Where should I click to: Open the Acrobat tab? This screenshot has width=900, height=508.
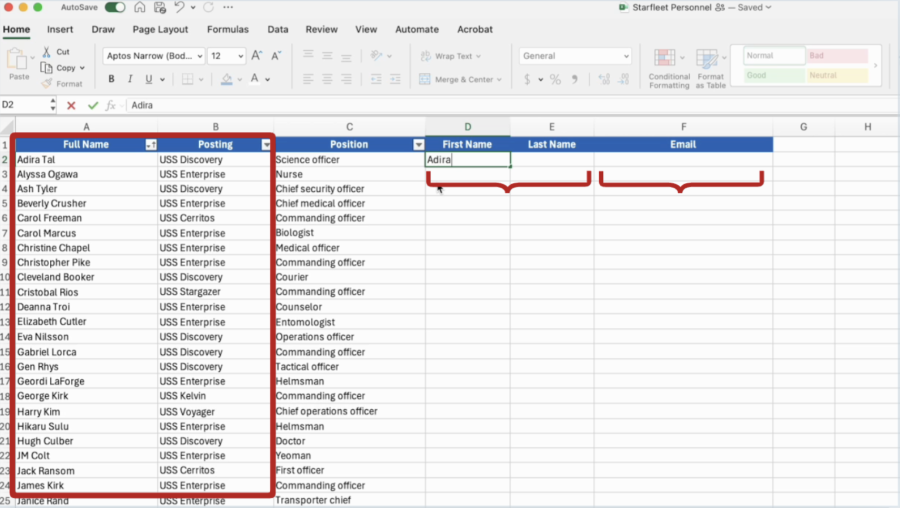[x=475, y=29]
